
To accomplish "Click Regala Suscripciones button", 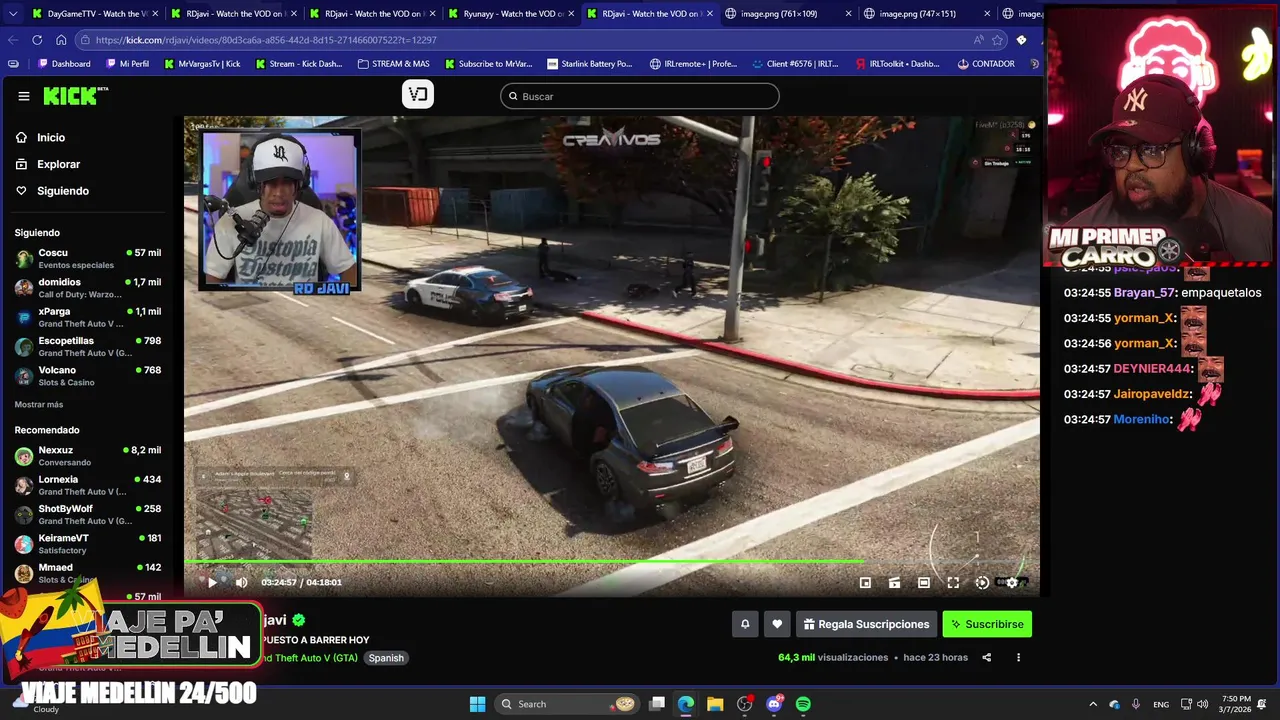I will [866, 624].
